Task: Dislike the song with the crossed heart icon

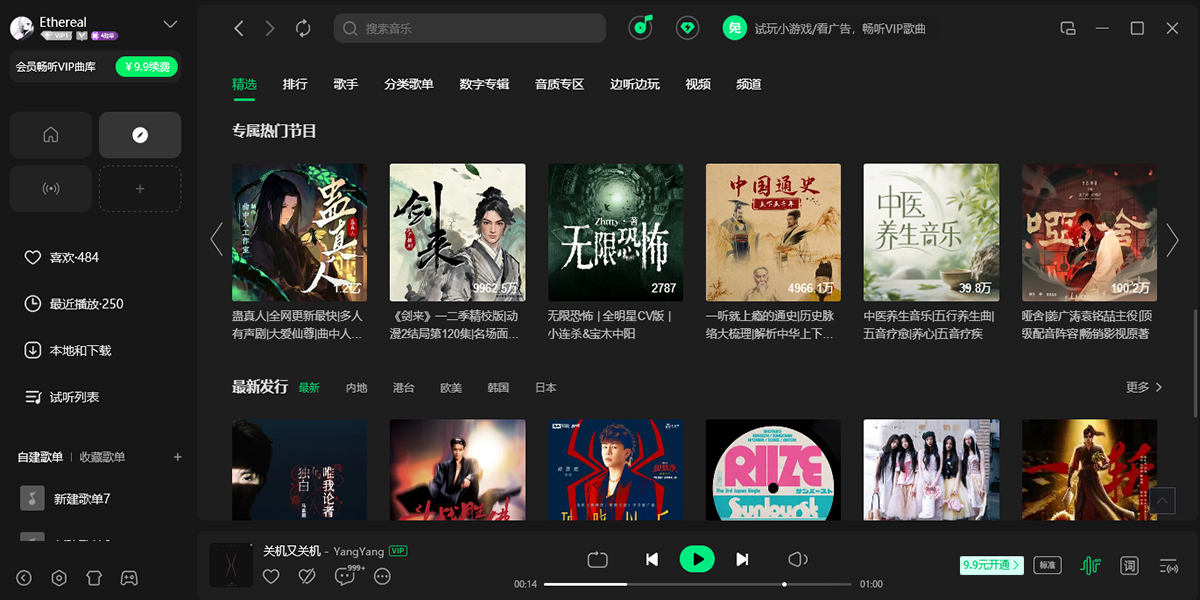Action: (x=307, y=576)
